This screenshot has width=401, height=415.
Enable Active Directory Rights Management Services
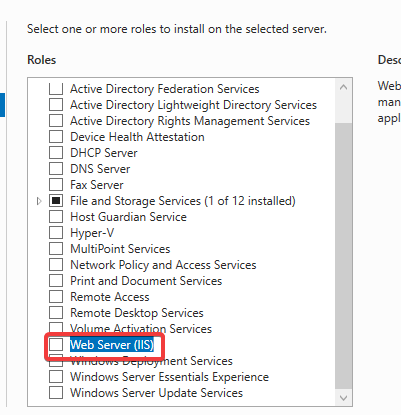click(56, 121)
